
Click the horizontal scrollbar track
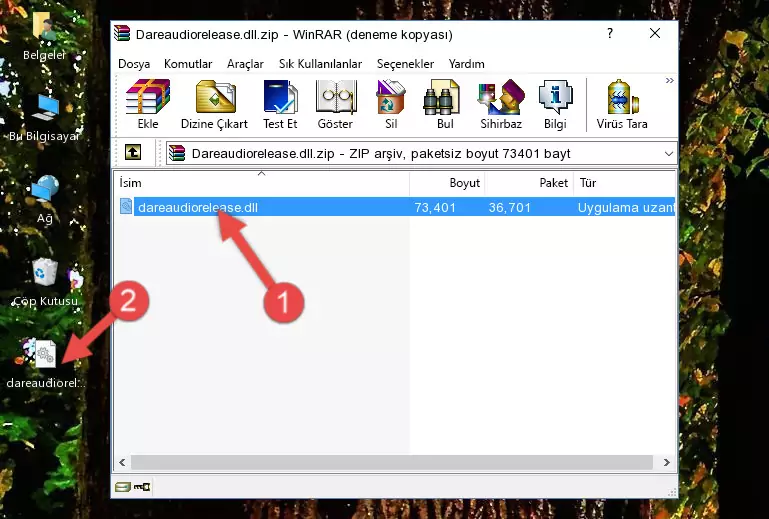(392, 462)
